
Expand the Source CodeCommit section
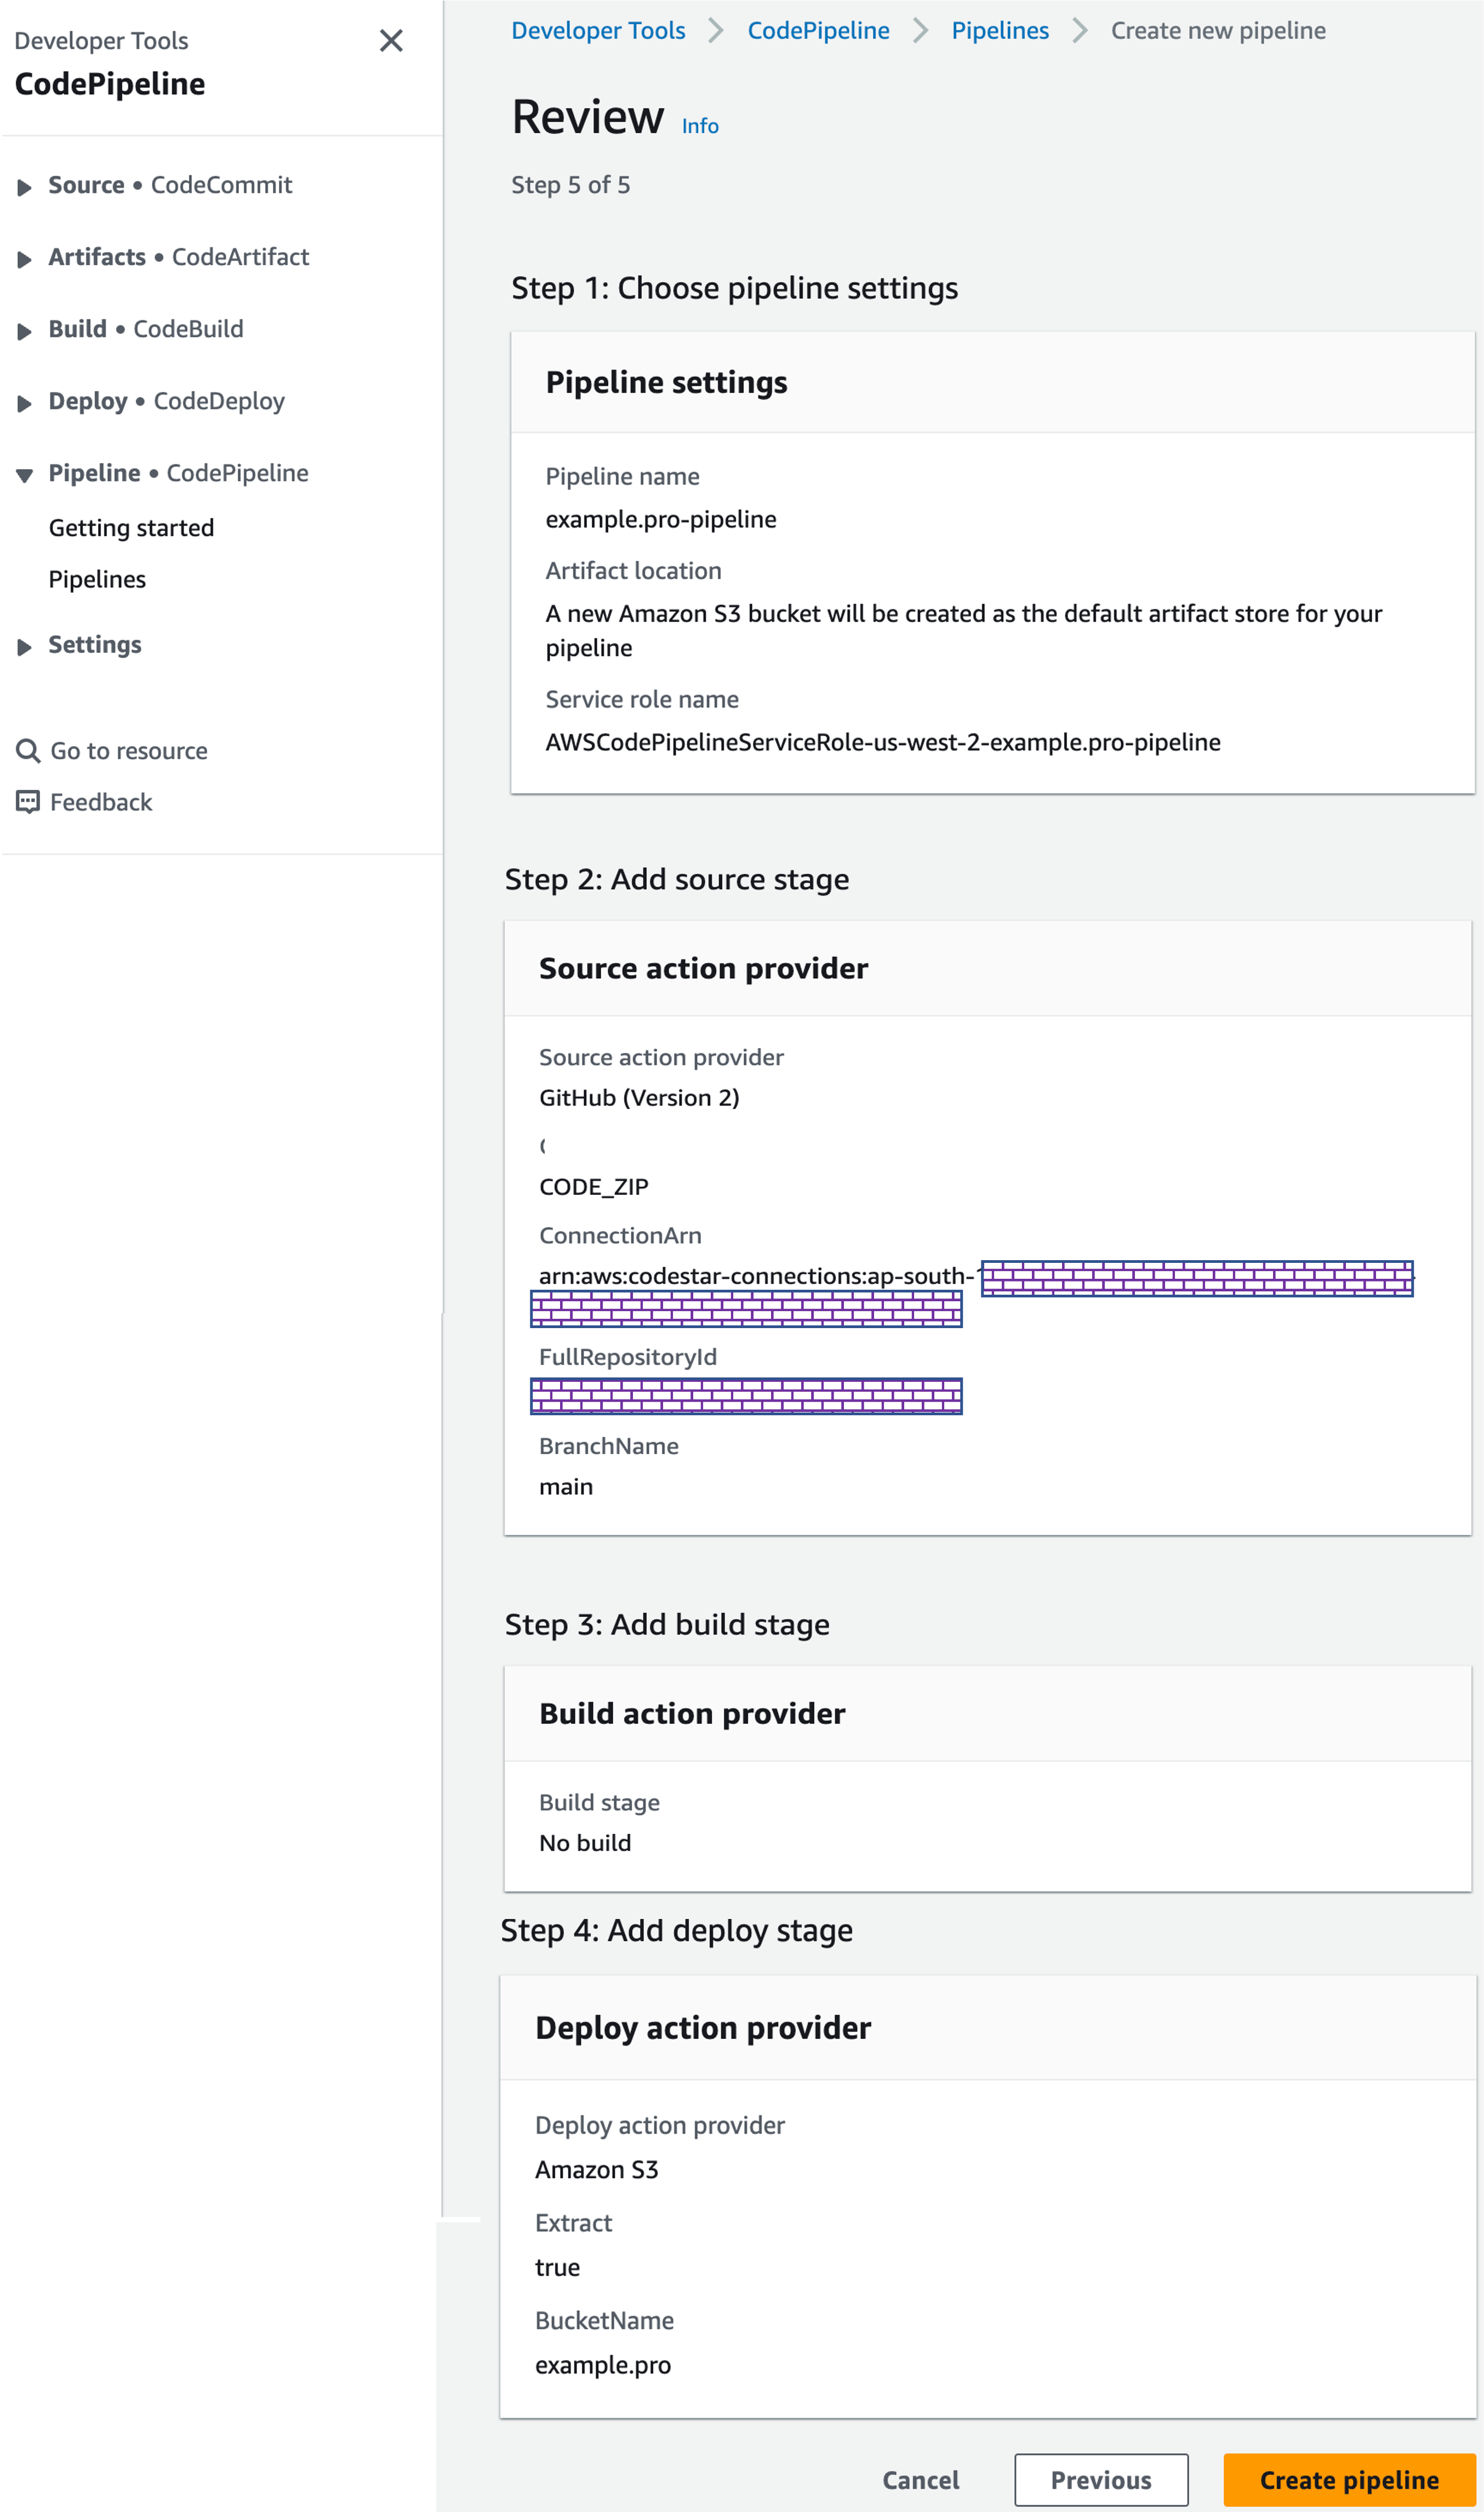click(25, 187)
